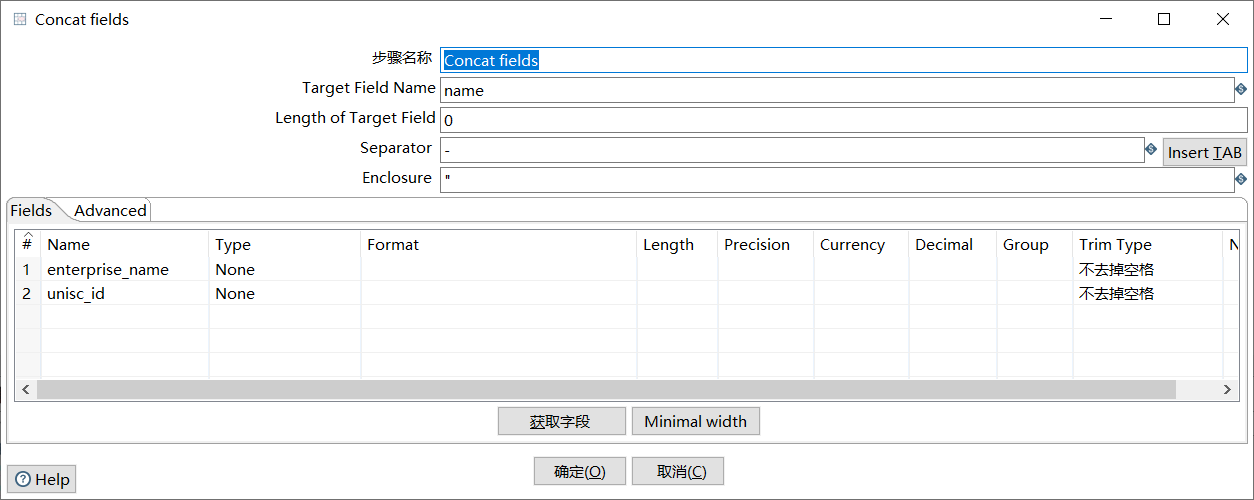Image resolution: width=1254 pixels, height=500 pixels.
Task: Click the Insert TAB button
Action: coord(1205,152)
